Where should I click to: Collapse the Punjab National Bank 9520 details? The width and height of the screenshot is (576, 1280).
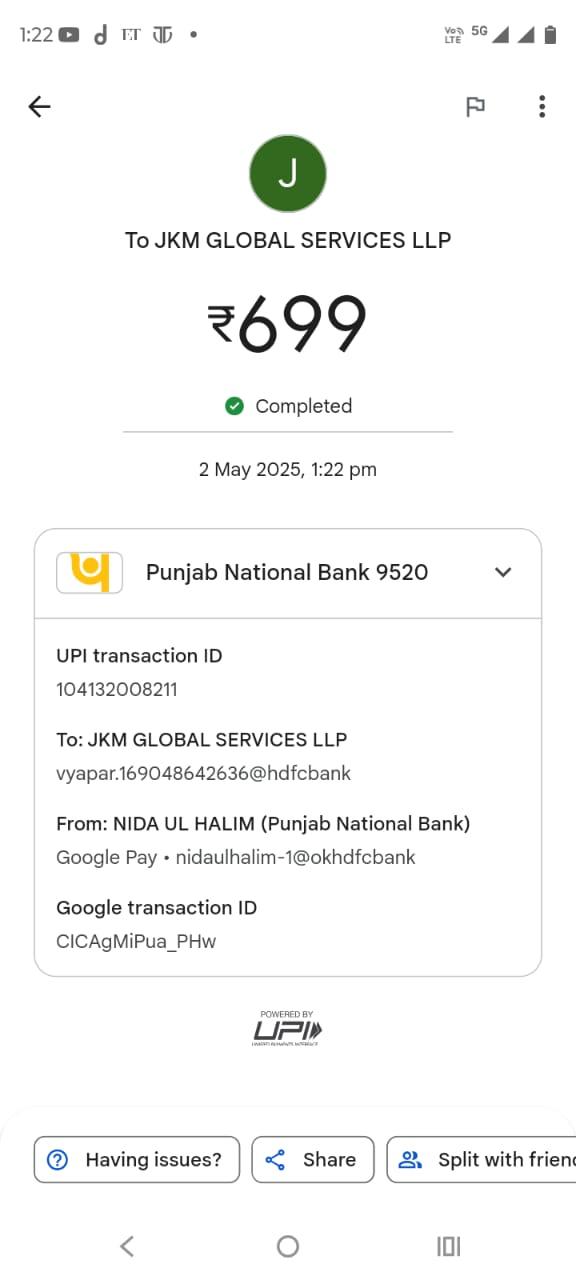(503, 572)
